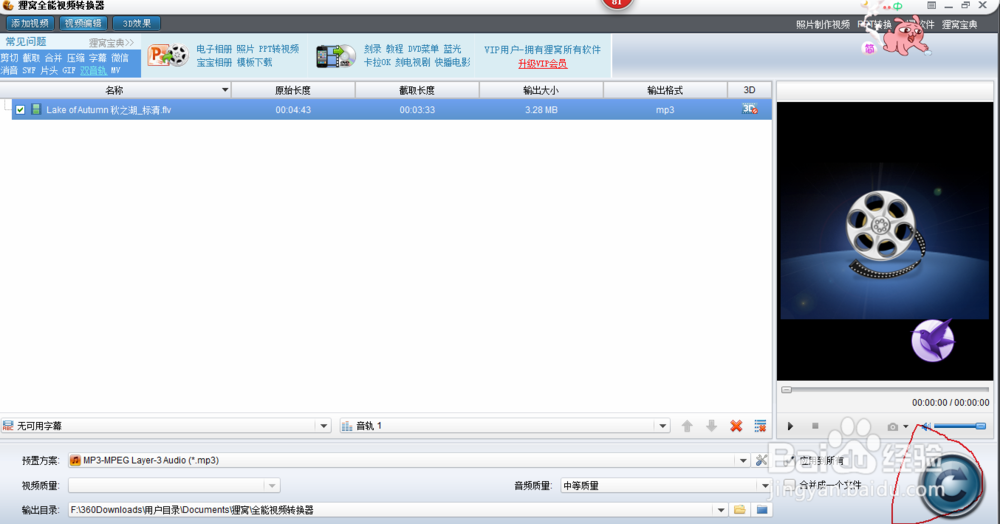
Task: Open the output folder yellow folder icon
Action: tap(740, 510)
